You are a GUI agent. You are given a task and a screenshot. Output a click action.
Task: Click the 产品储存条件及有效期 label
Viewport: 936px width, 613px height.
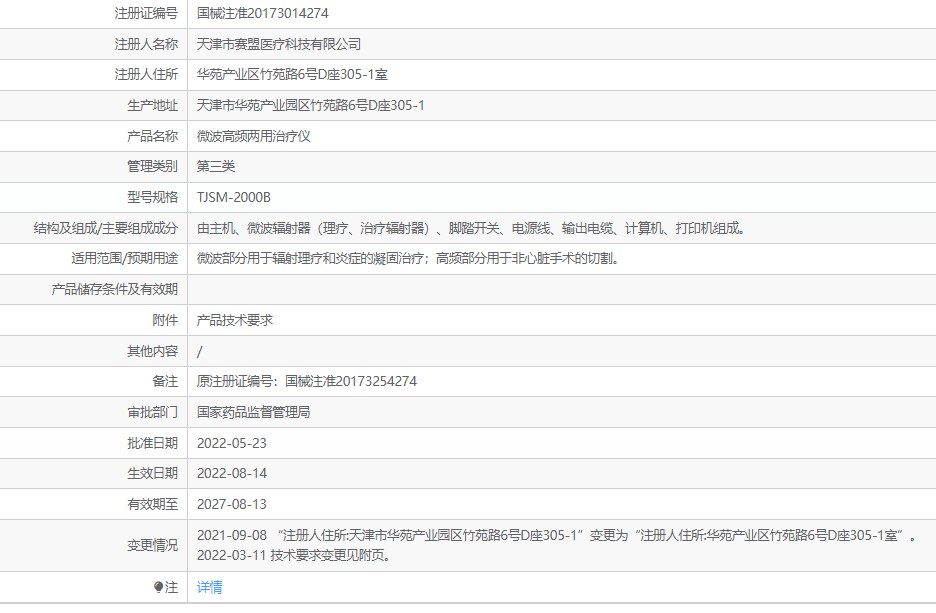(115, 289)
